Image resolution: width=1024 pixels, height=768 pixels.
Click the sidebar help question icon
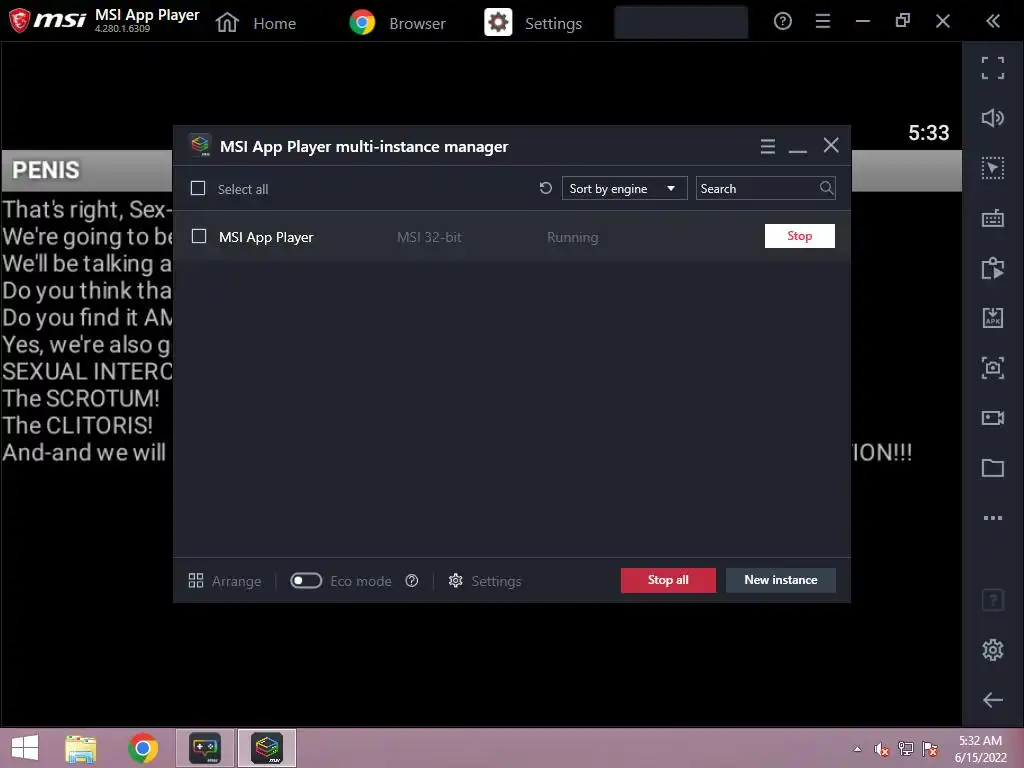(993, 600)
